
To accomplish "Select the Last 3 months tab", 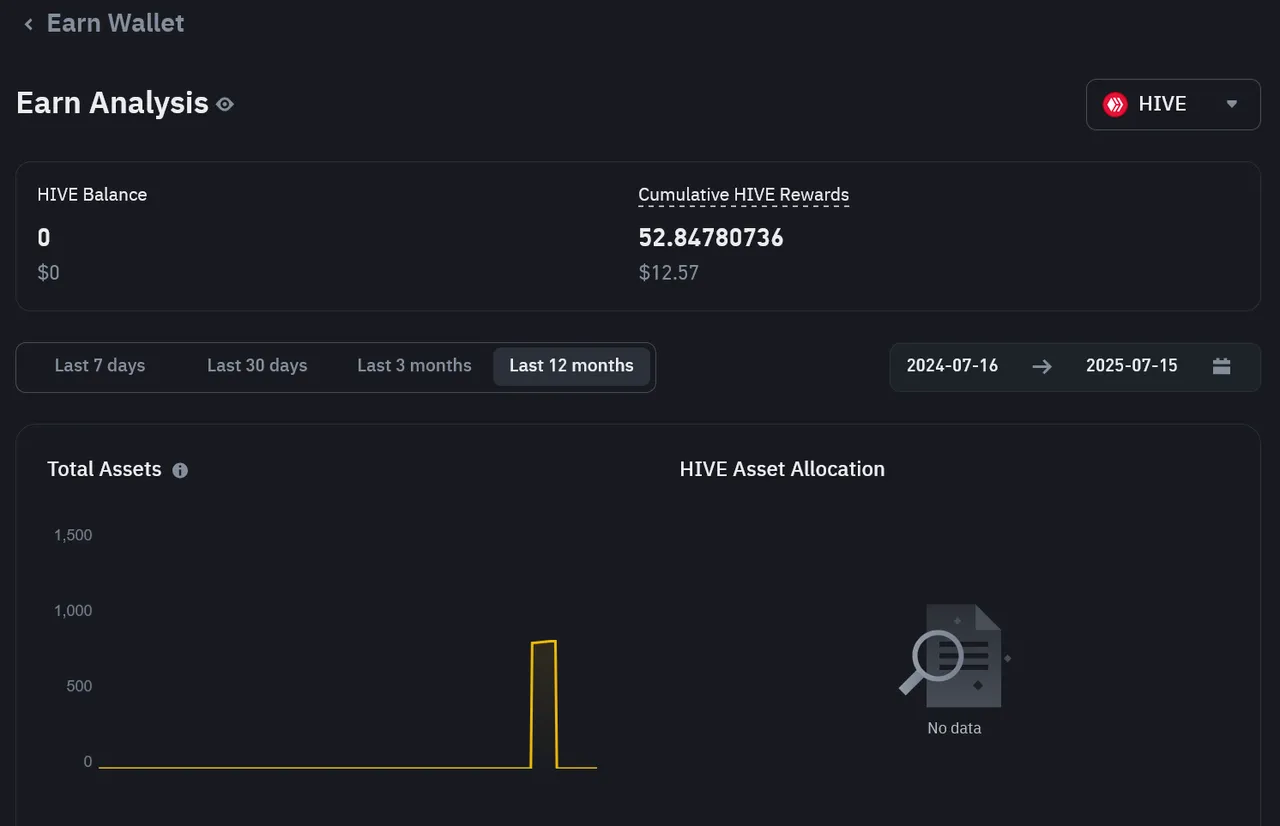I will (x=414, y=366).
